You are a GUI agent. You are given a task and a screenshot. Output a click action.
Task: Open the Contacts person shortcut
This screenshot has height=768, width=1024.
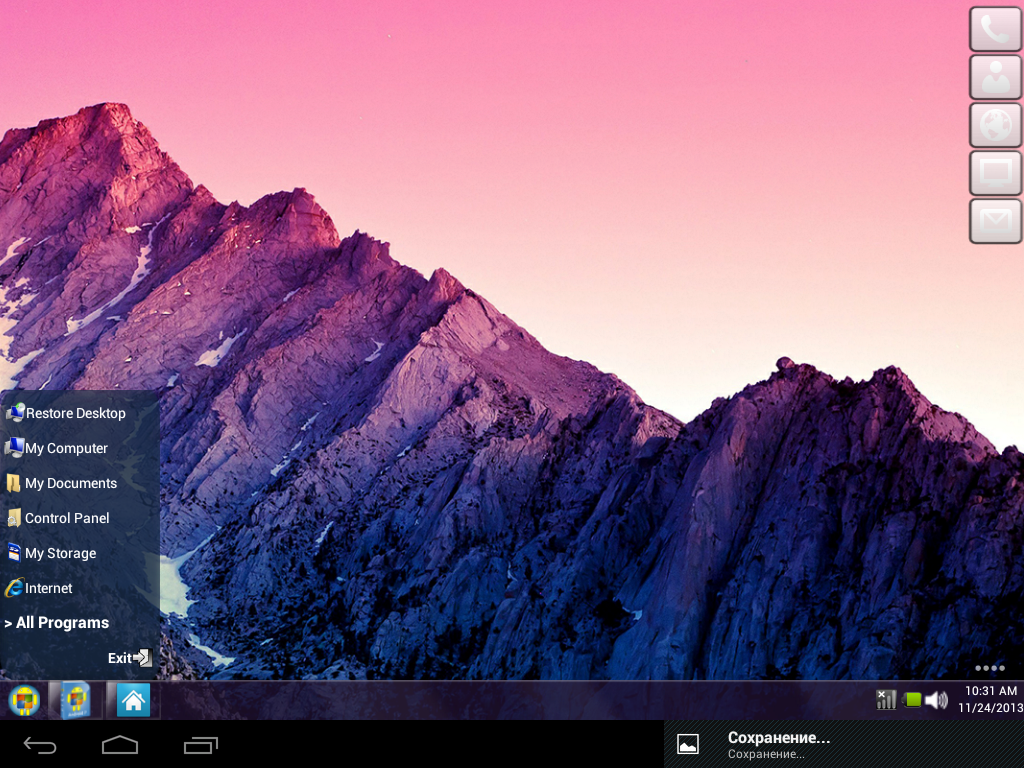point(995,77)
